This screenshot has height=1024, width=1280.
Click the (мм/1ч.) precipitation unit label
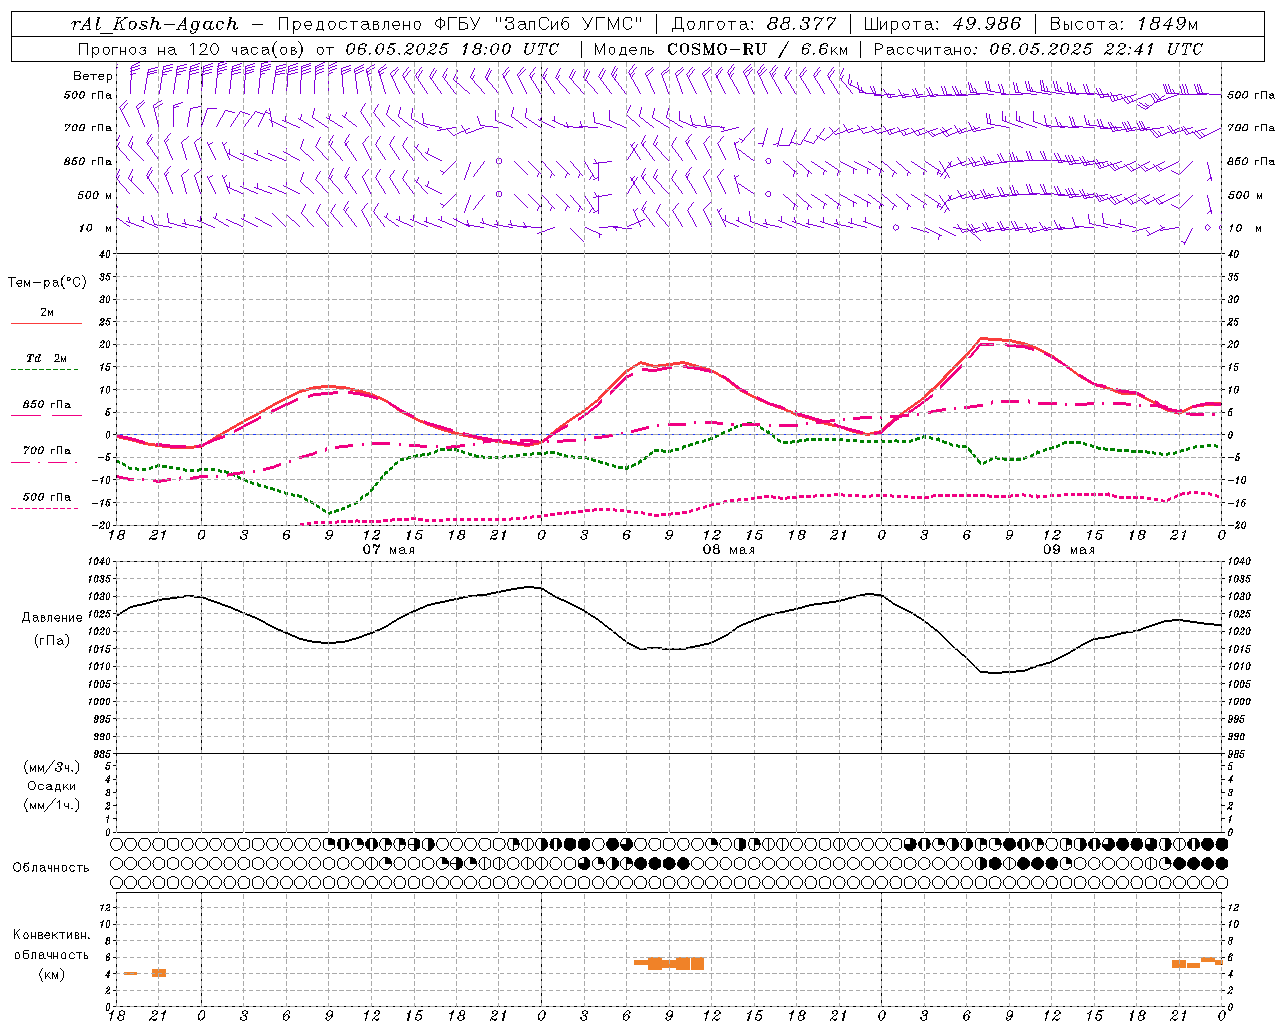(x=51, y=805)
